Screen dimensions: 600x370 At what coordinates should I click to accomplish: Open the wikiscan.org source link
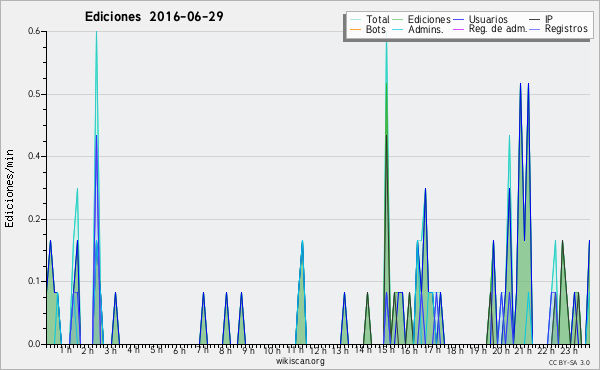tap(300, 361)
